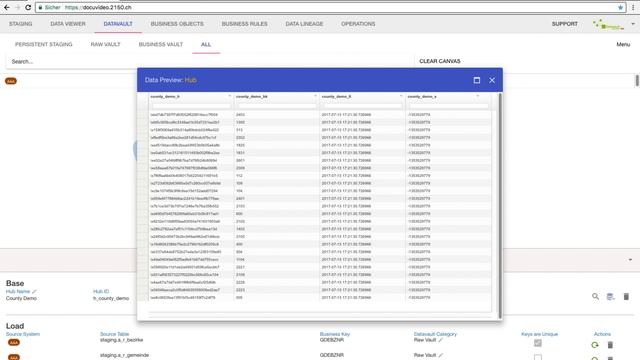This screenshot has width=640, height=360.
Task: Click the orange AAA badge on the canvas
Action: pos(11,81)
